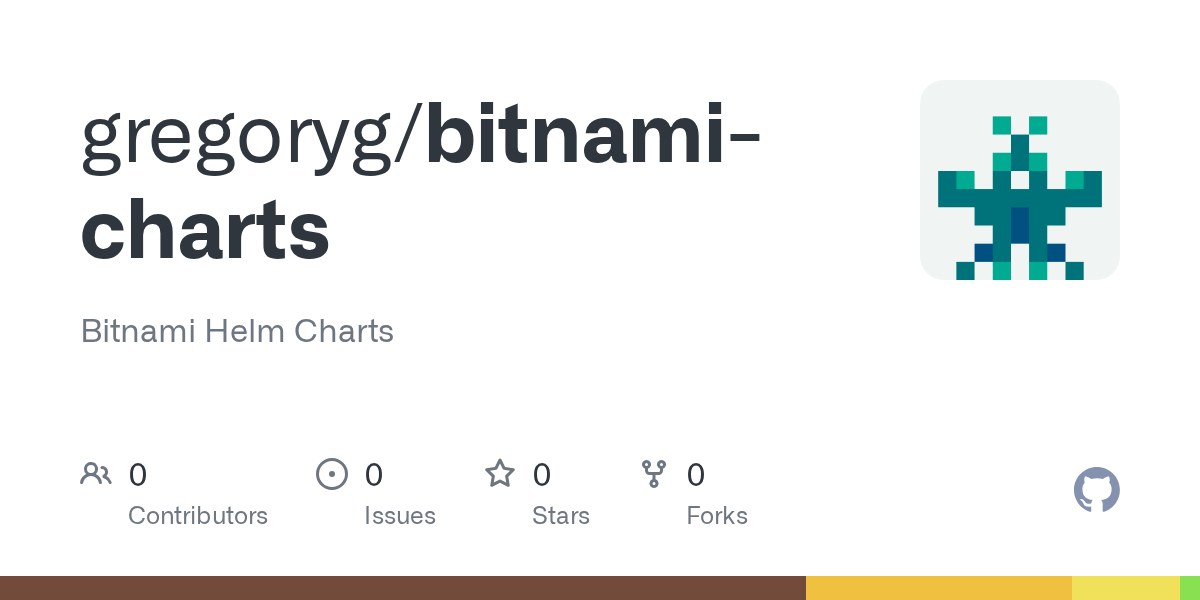This screenshot has width=1200, height=600.
Task: Click the Contributors label
Action: 198,516
